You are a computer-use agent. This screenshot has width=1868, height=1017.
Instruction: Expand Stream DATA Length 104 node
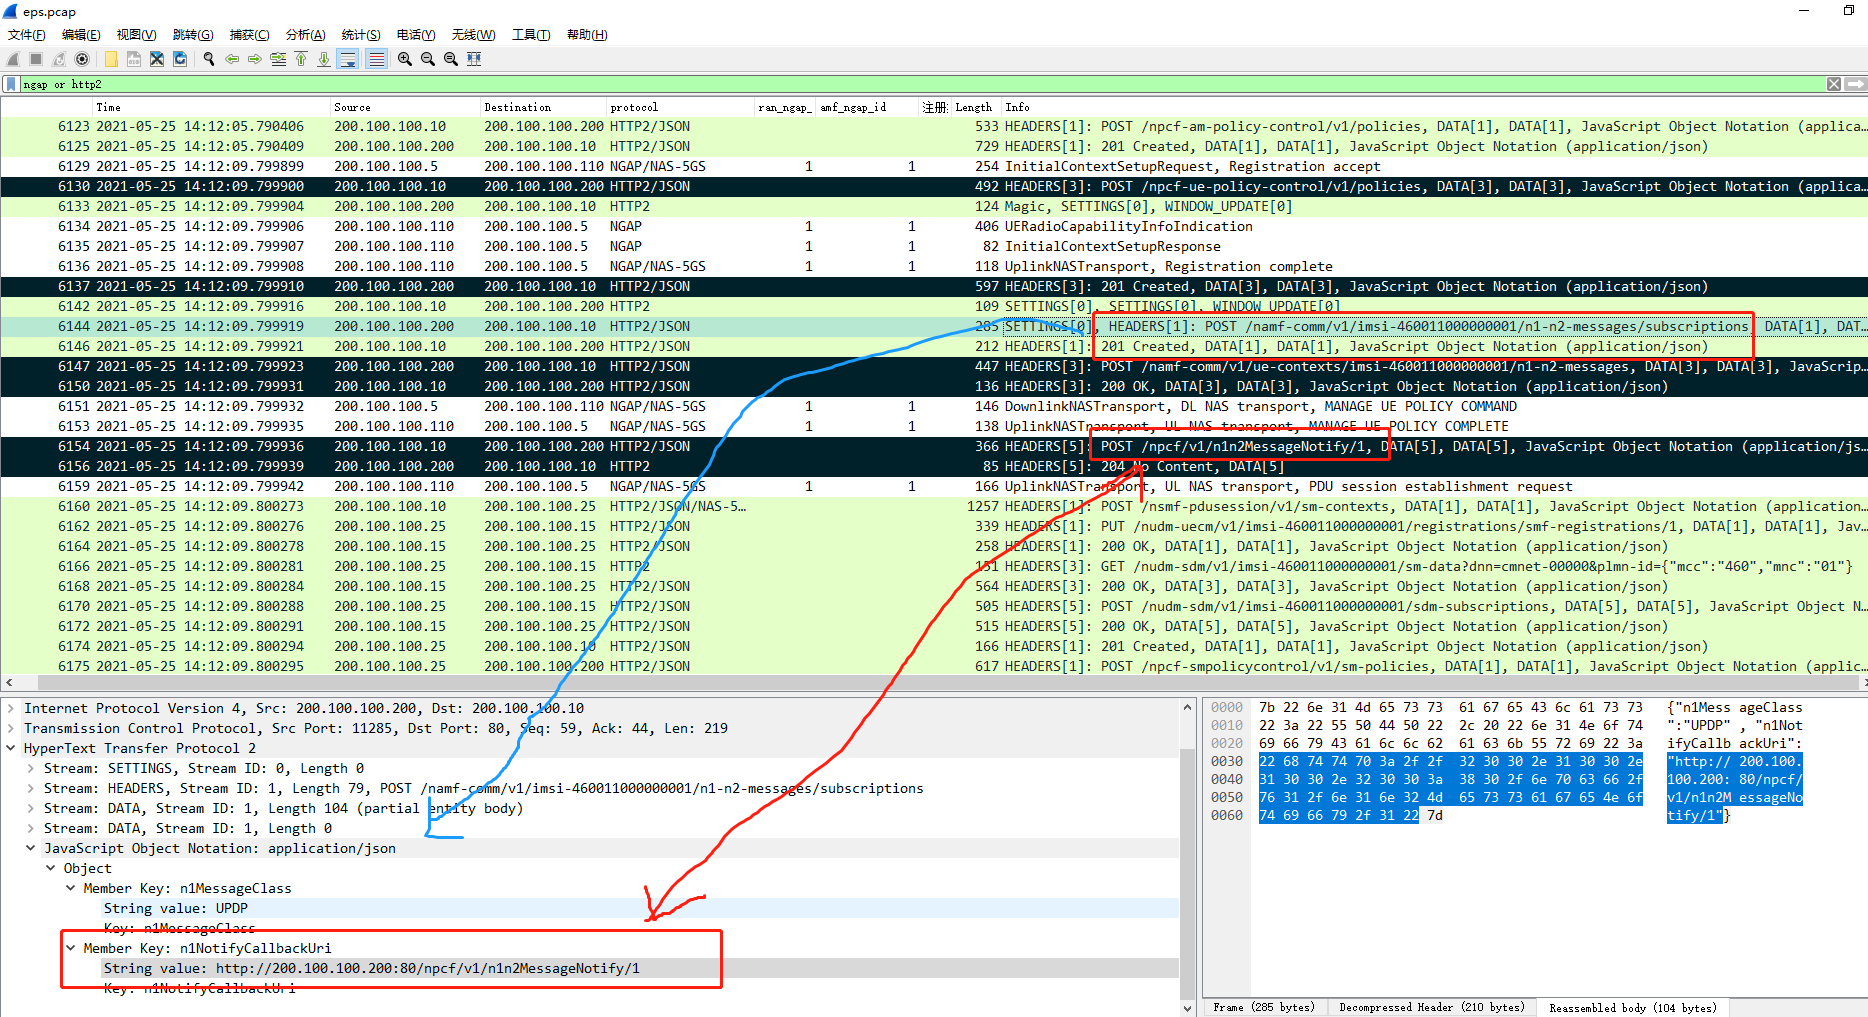[x=31, y=809]
